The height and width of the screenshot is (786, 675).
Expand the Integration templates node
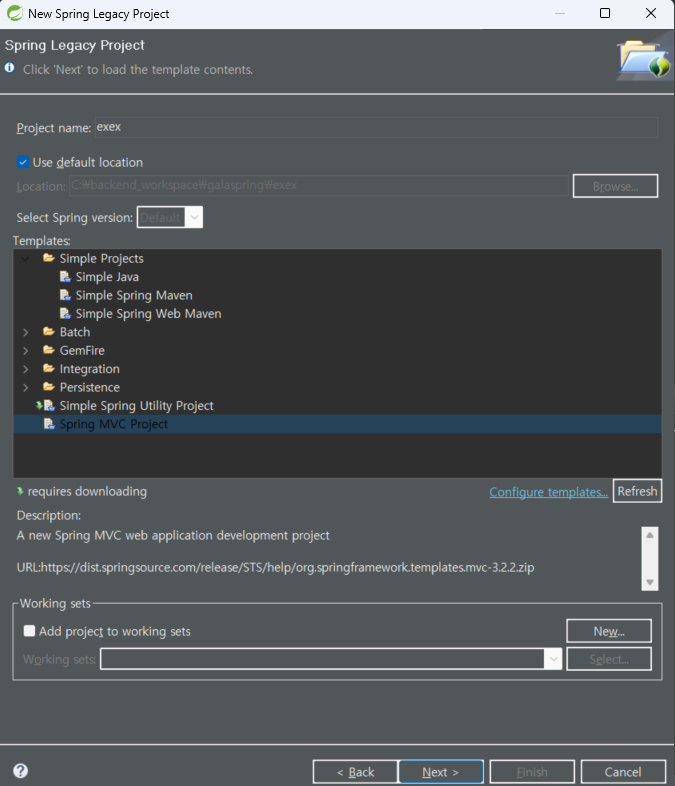(x=26, y=369)
